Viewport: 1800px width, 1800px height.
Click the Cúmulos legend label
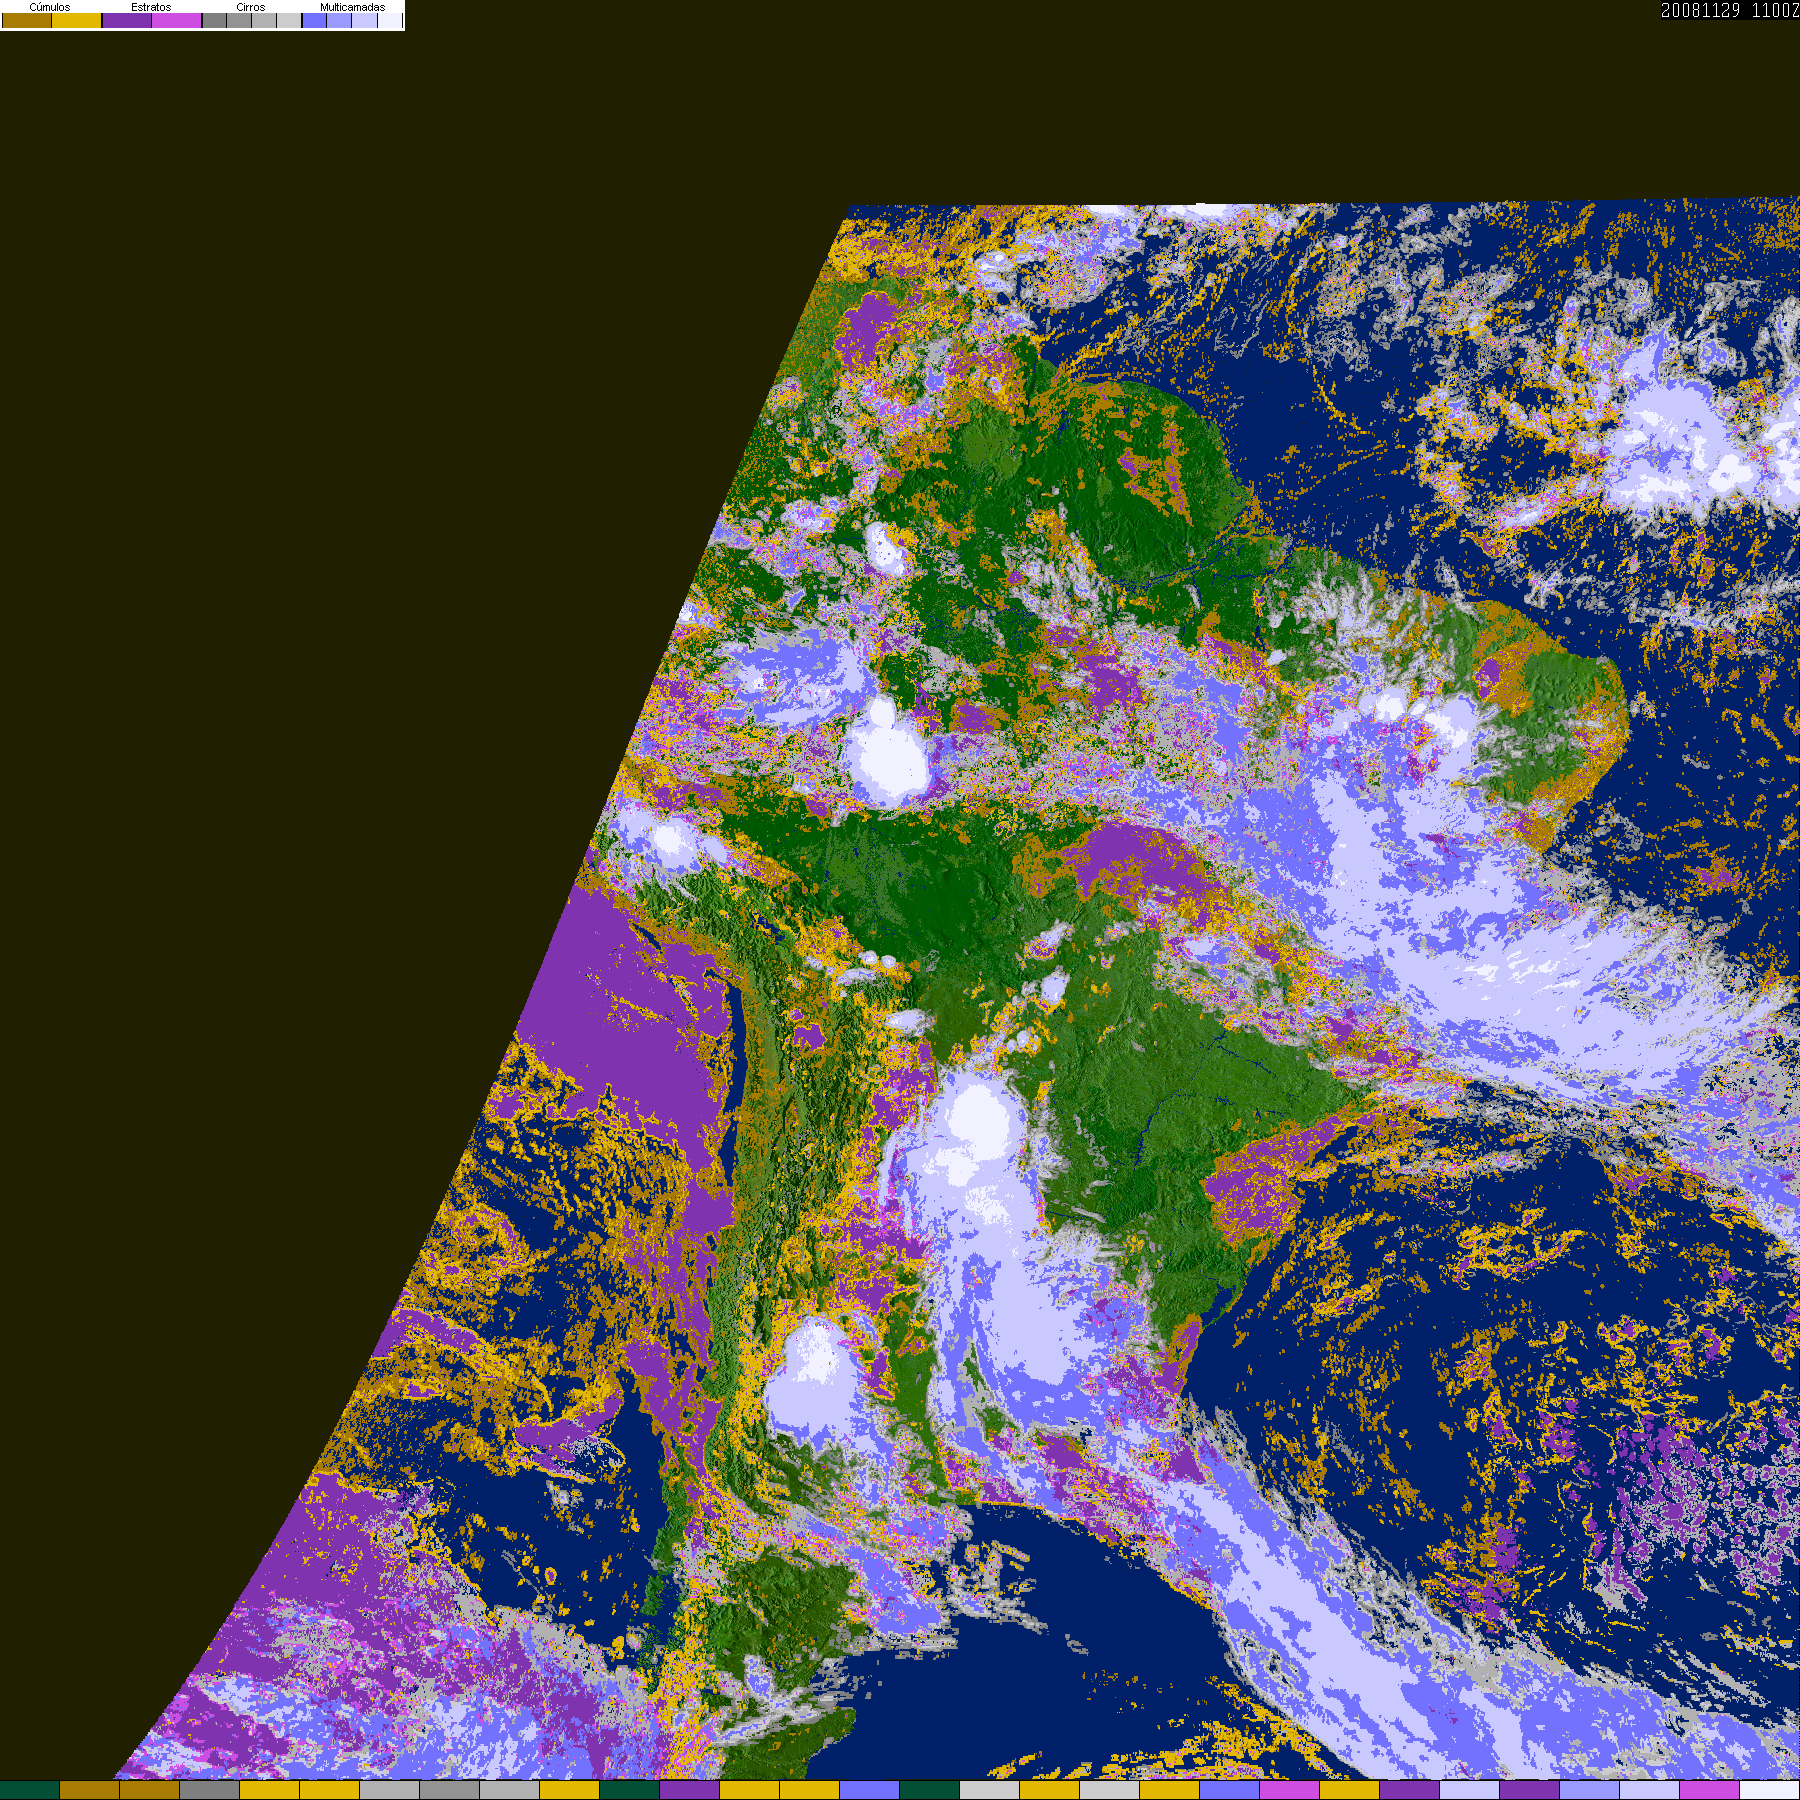tap(50, 7)
